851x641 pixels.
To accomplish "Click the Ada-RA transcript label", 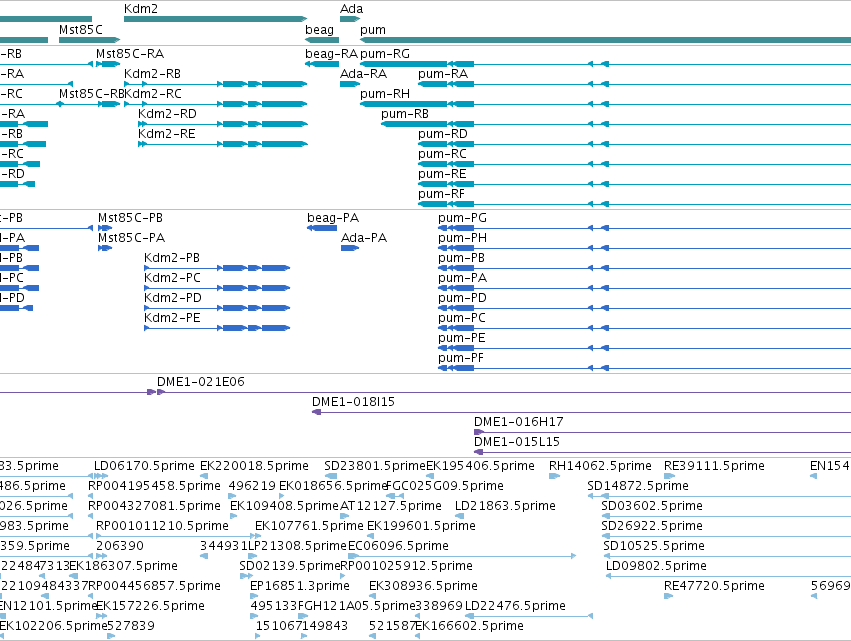I will tap(364, 74).
